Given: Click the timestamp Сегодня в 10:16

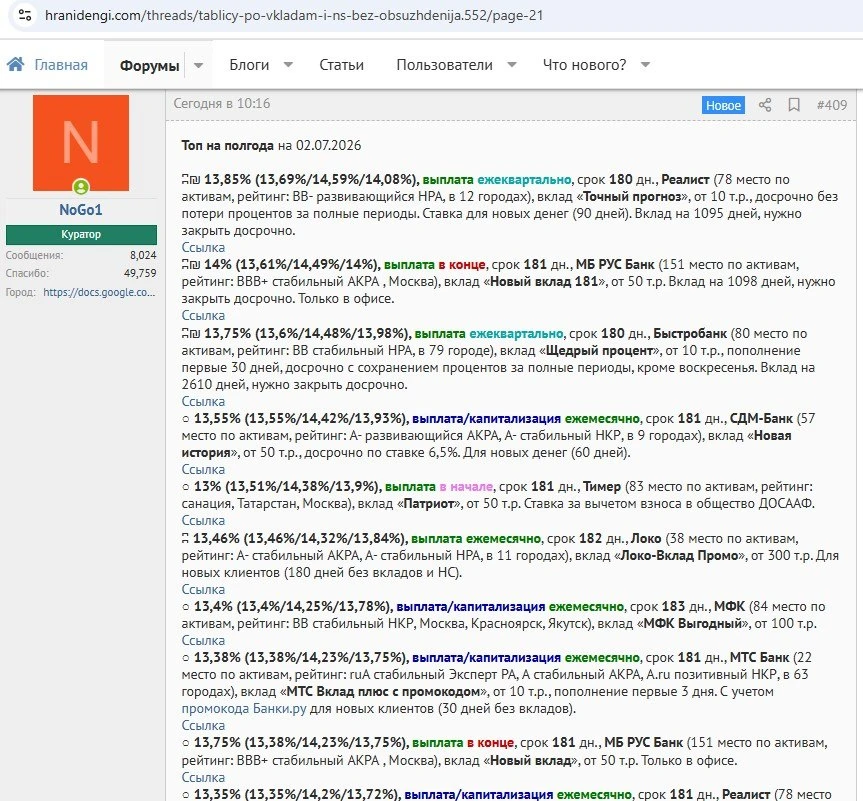Looking at the screenshot, I should click(222, 103).
